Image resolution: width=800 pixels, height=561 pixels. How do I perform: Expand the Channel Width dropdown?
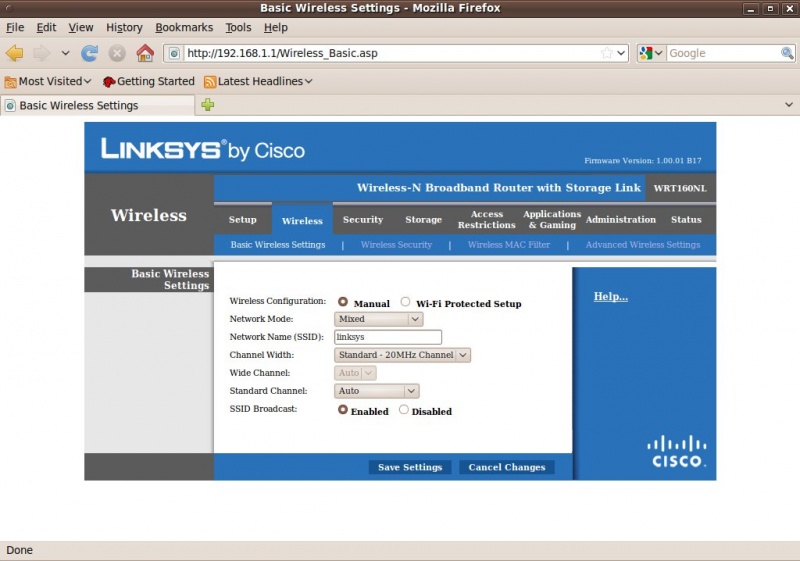[x=402, y=355]
